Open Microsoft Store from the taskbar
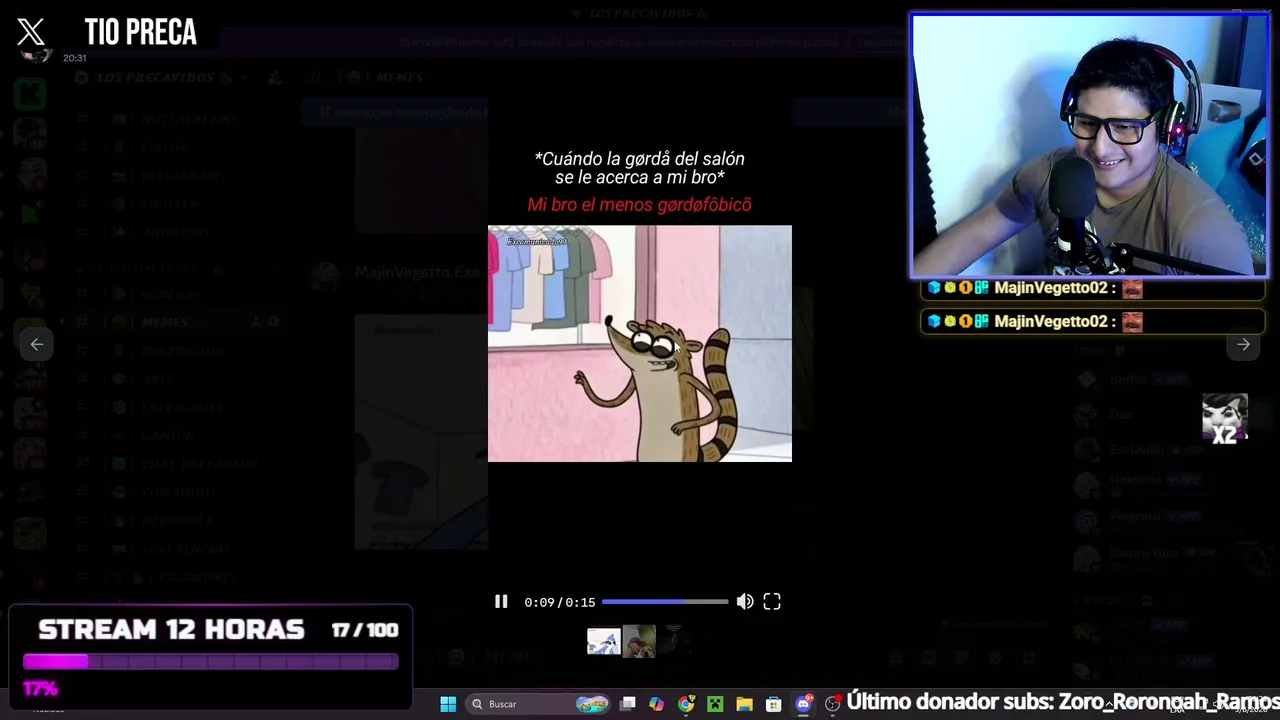Image resolution: width=1280 pixels, height=720 pixels. (x=773, y=704)
